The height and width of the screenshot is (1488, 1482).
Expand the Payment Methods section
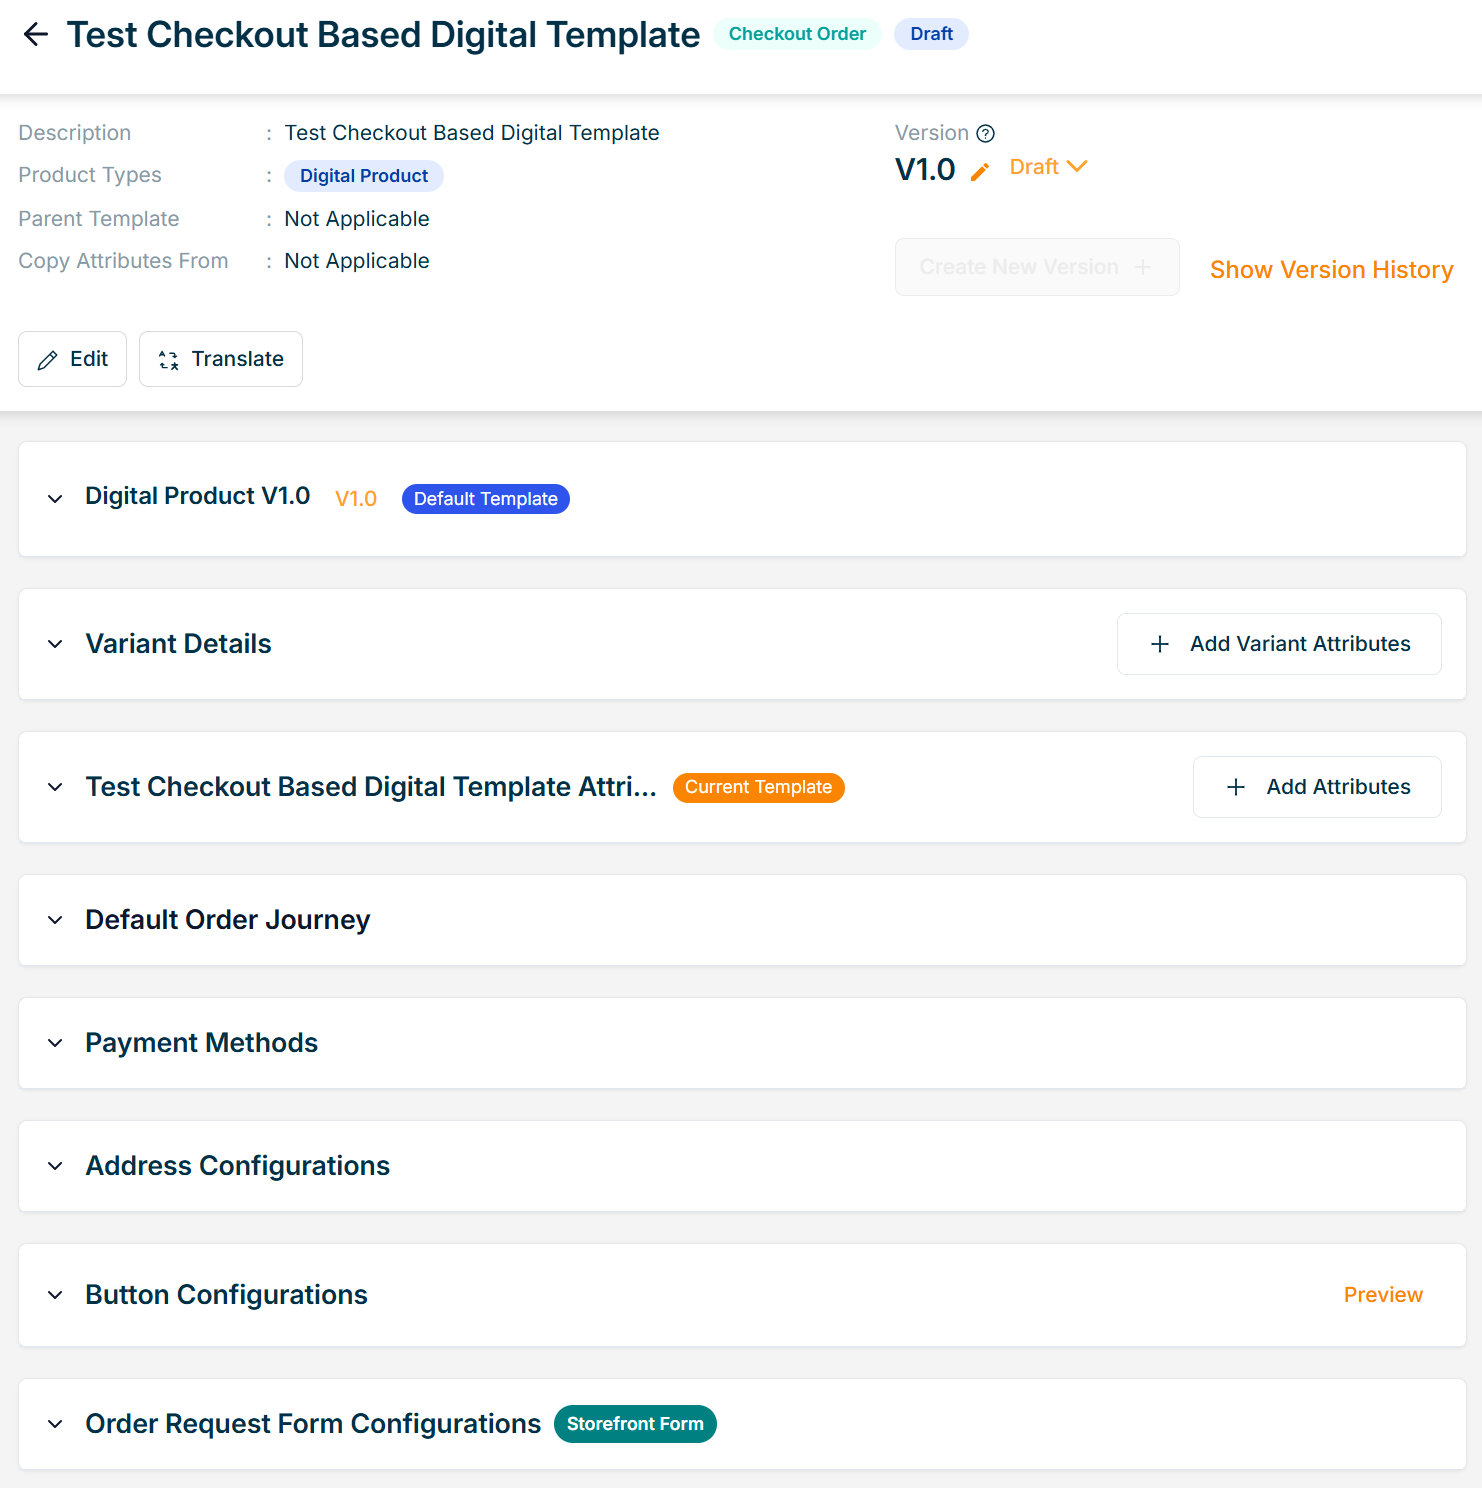tap(55, 1043)
